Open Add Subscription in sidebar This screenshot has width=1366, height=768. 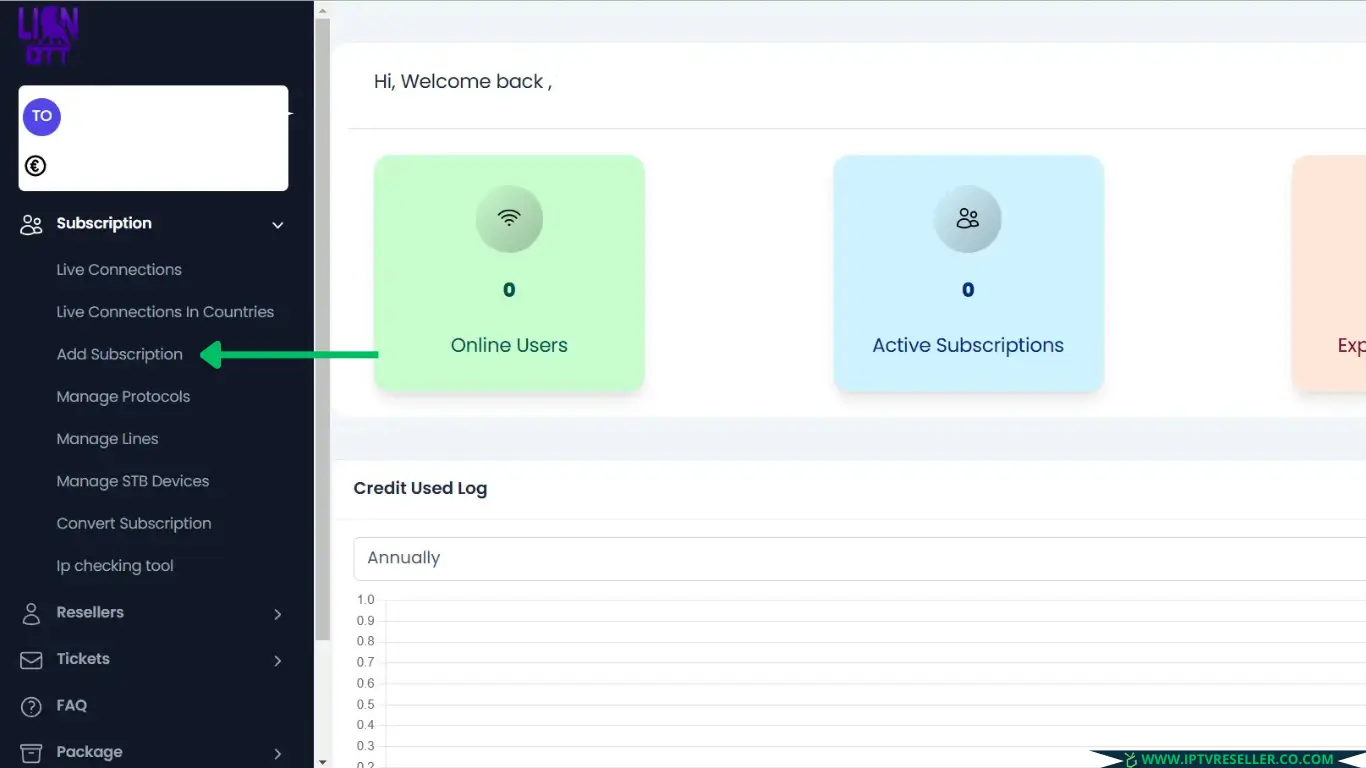(x=120, y=354)
